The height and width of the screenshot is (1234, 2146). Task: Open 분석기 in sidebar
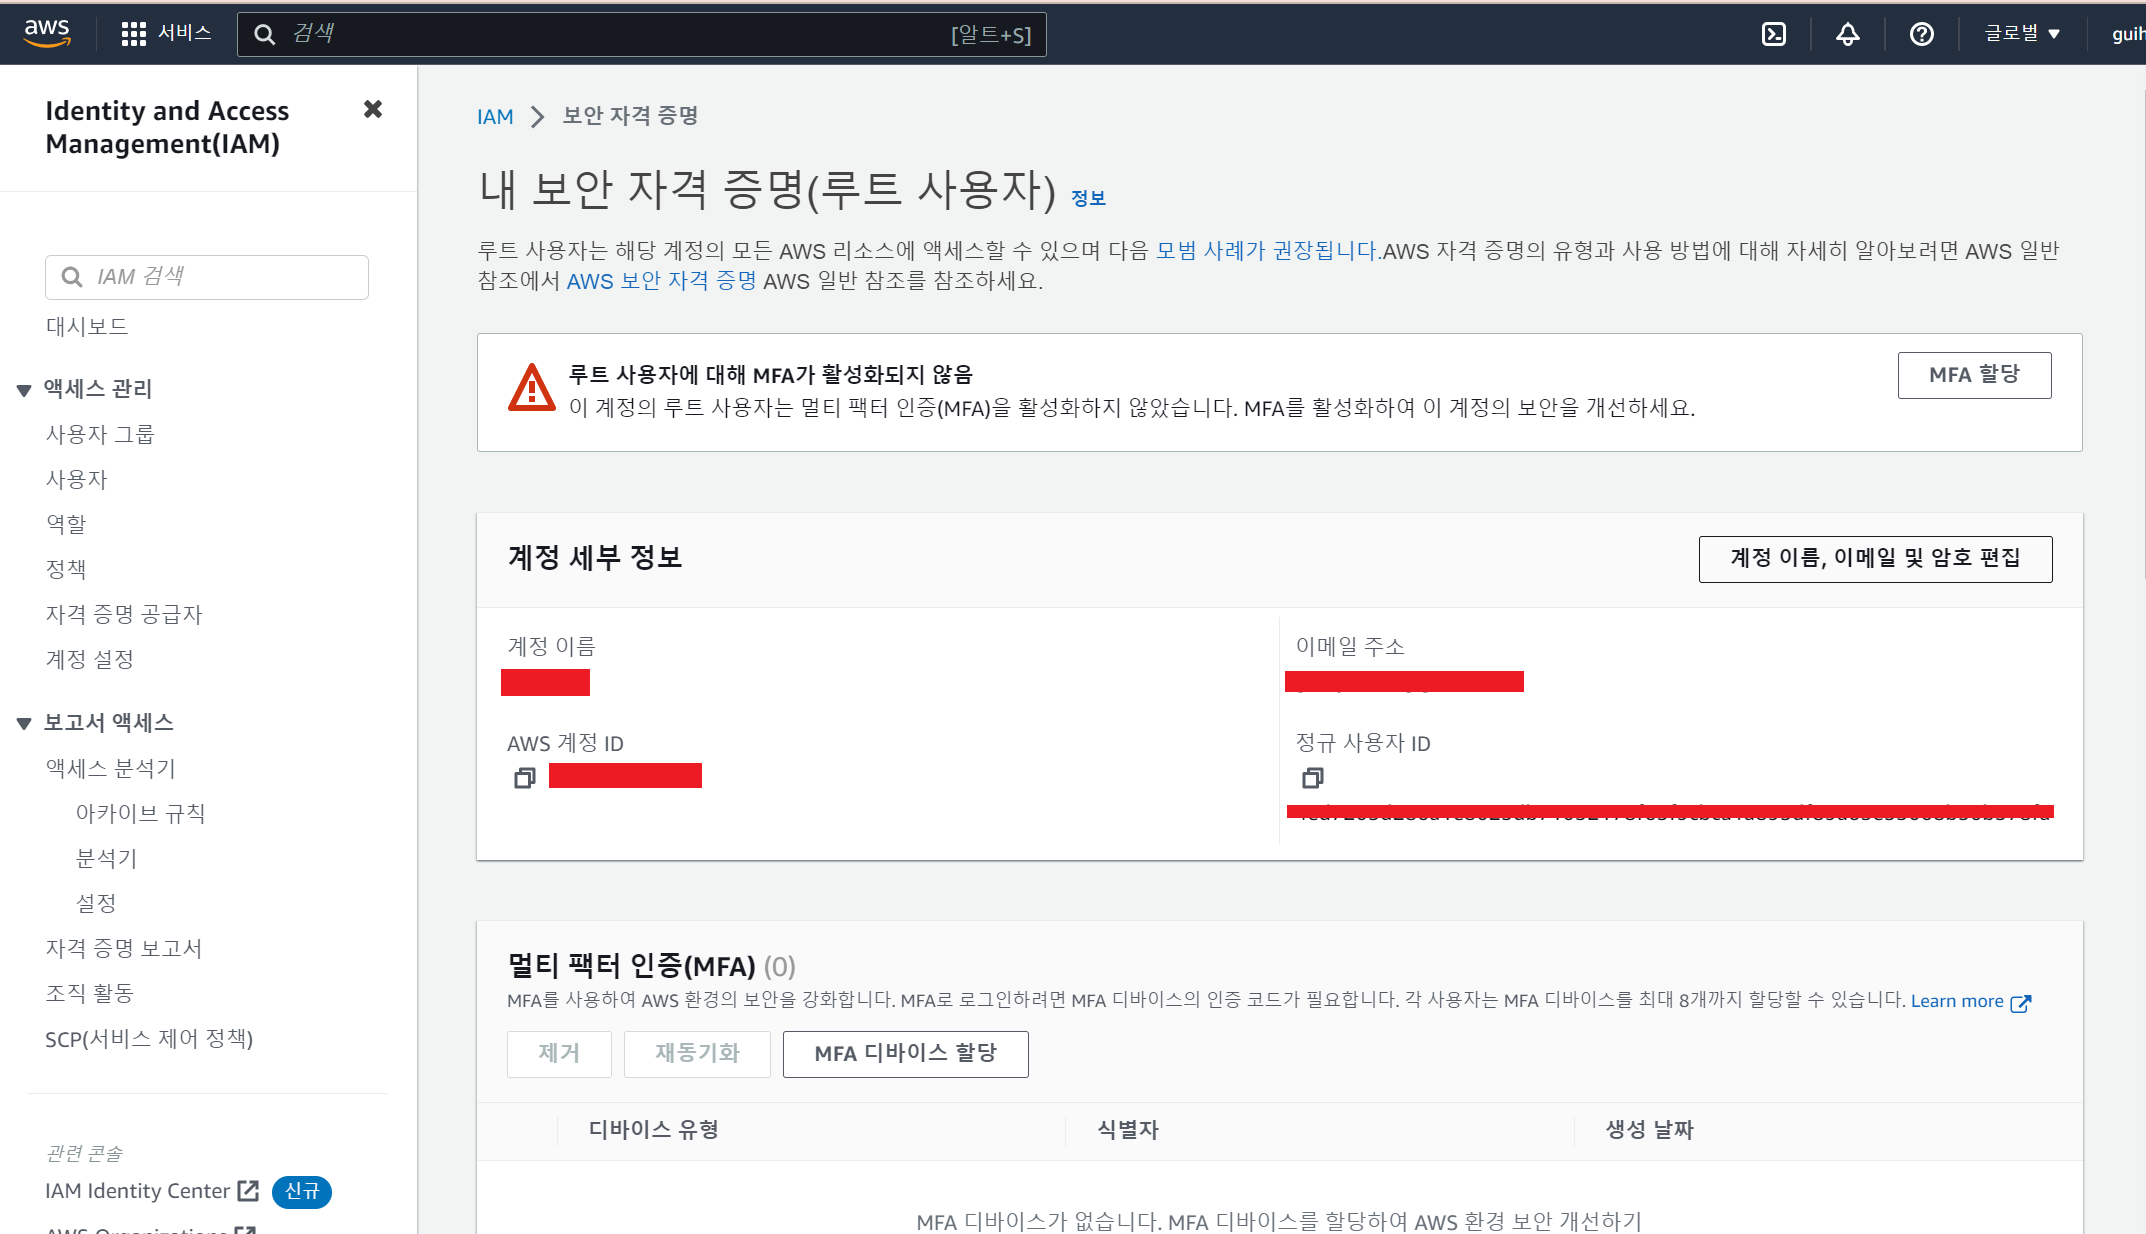[106, 859]
